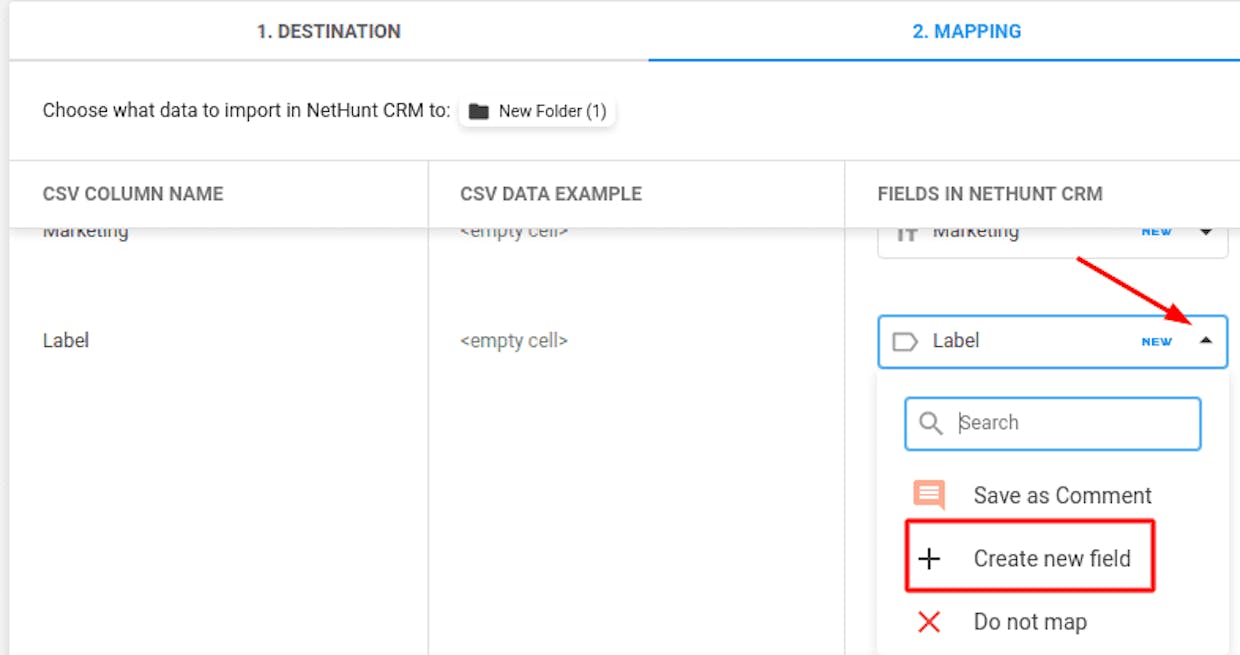Click the label tag icon in Label field

pyautogui.click(x=904, y=342)
